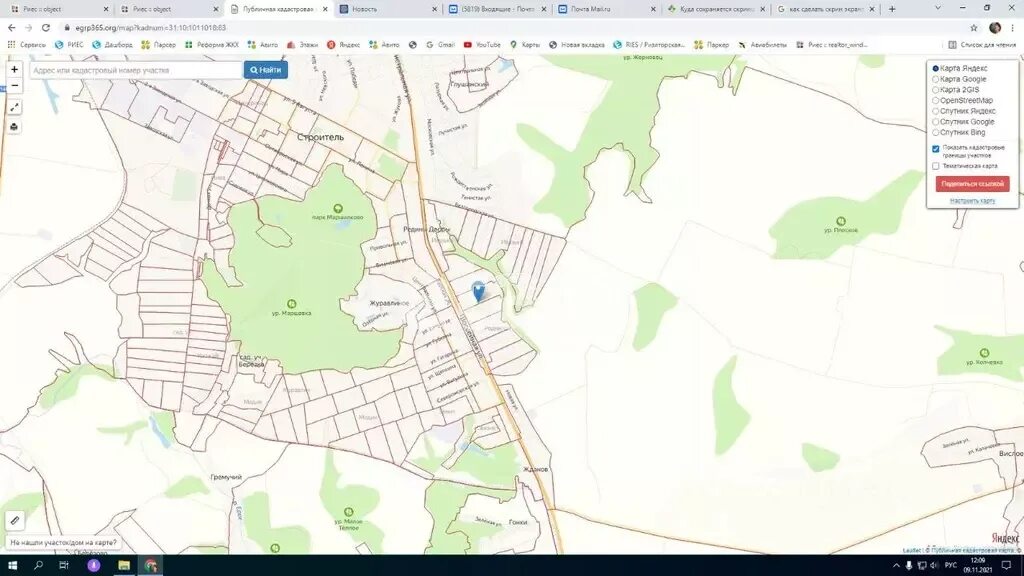The height and width of the screenshot is (576, 1024).
Task: Click Не нашли участок/дом на карте button
Action: pos(63,543)
